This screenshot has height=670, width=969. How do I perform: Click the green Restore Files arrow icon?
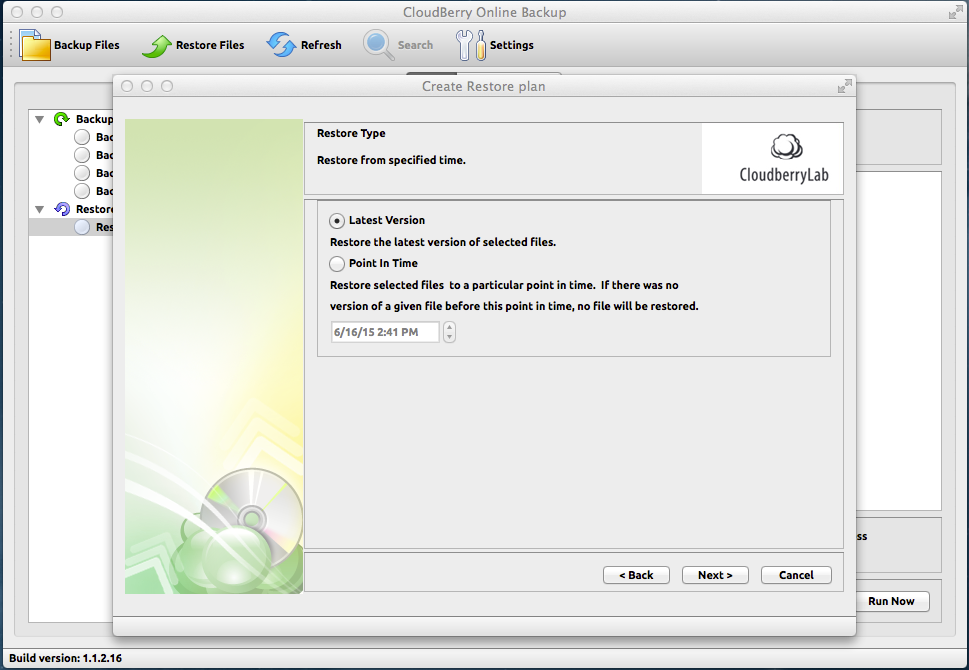157,46
